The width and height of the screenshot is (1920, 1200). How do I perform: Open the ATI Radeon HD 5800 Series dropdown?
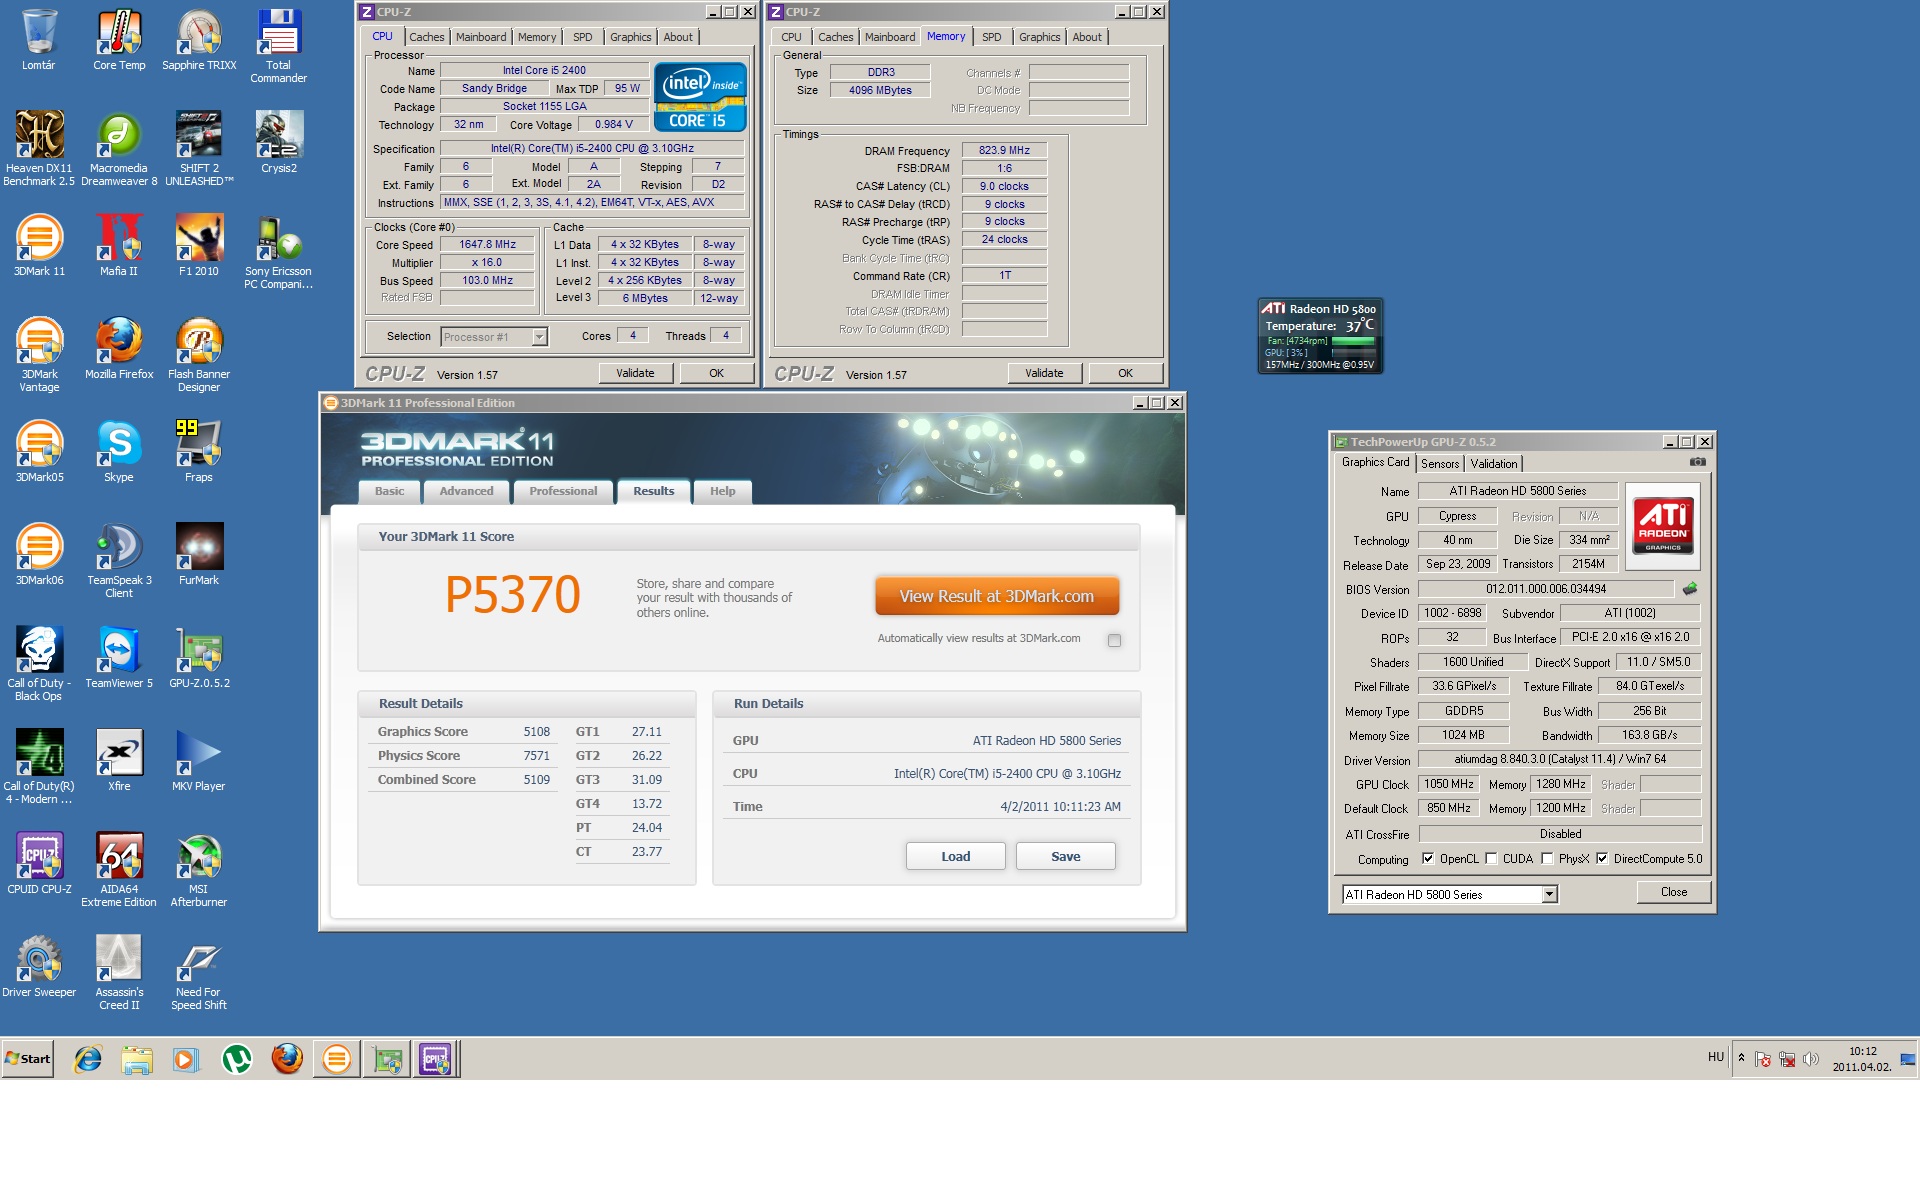point(1549,895)
